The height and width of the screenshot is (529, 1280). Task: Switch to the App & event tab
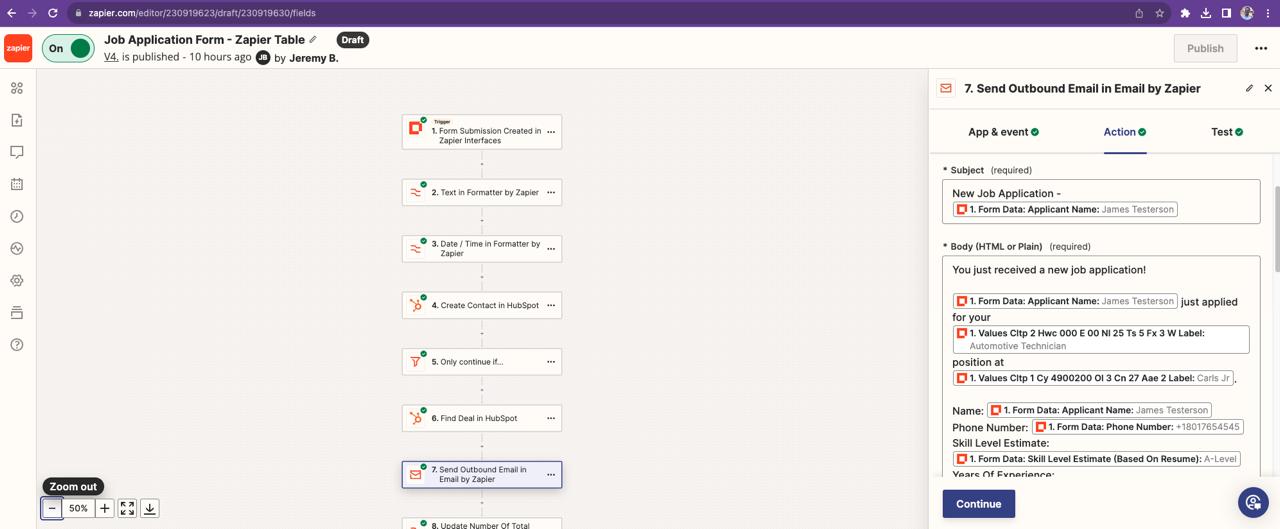click(1003, 132)
